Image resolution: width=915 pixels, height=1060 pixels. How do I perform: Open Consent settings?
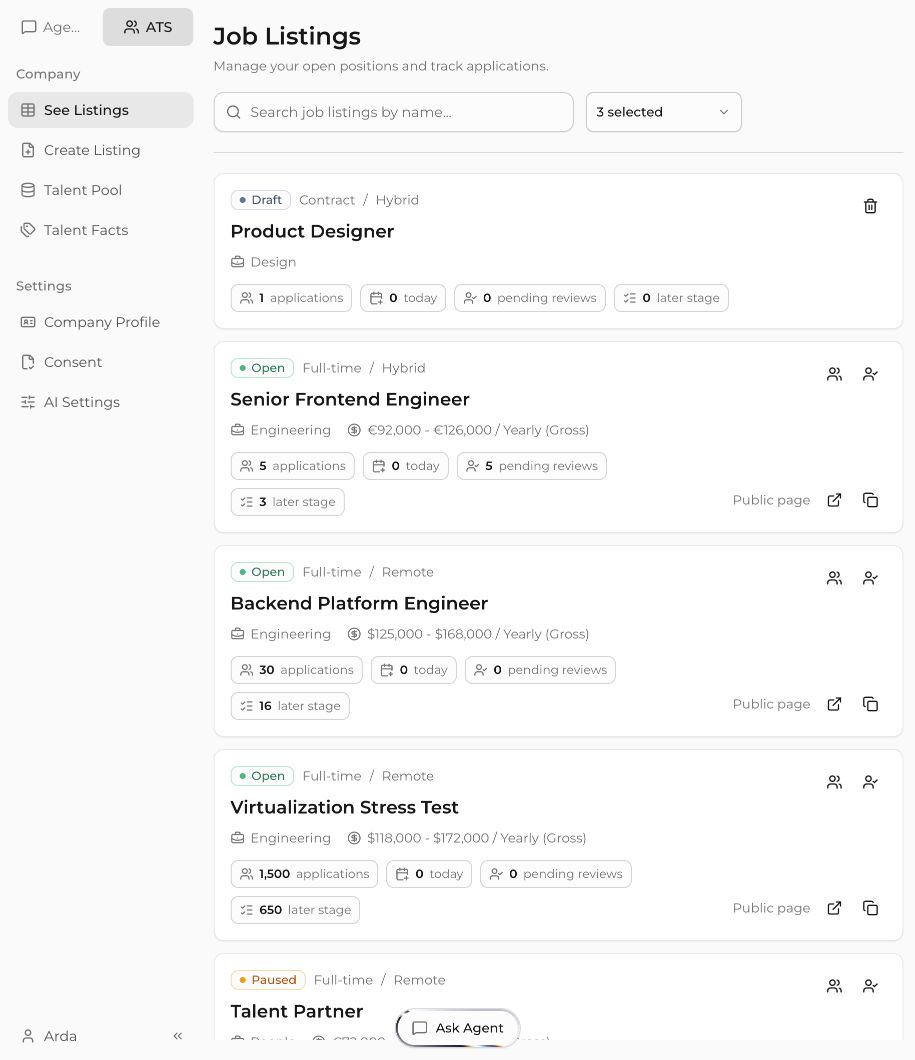[x=101, y=362]
